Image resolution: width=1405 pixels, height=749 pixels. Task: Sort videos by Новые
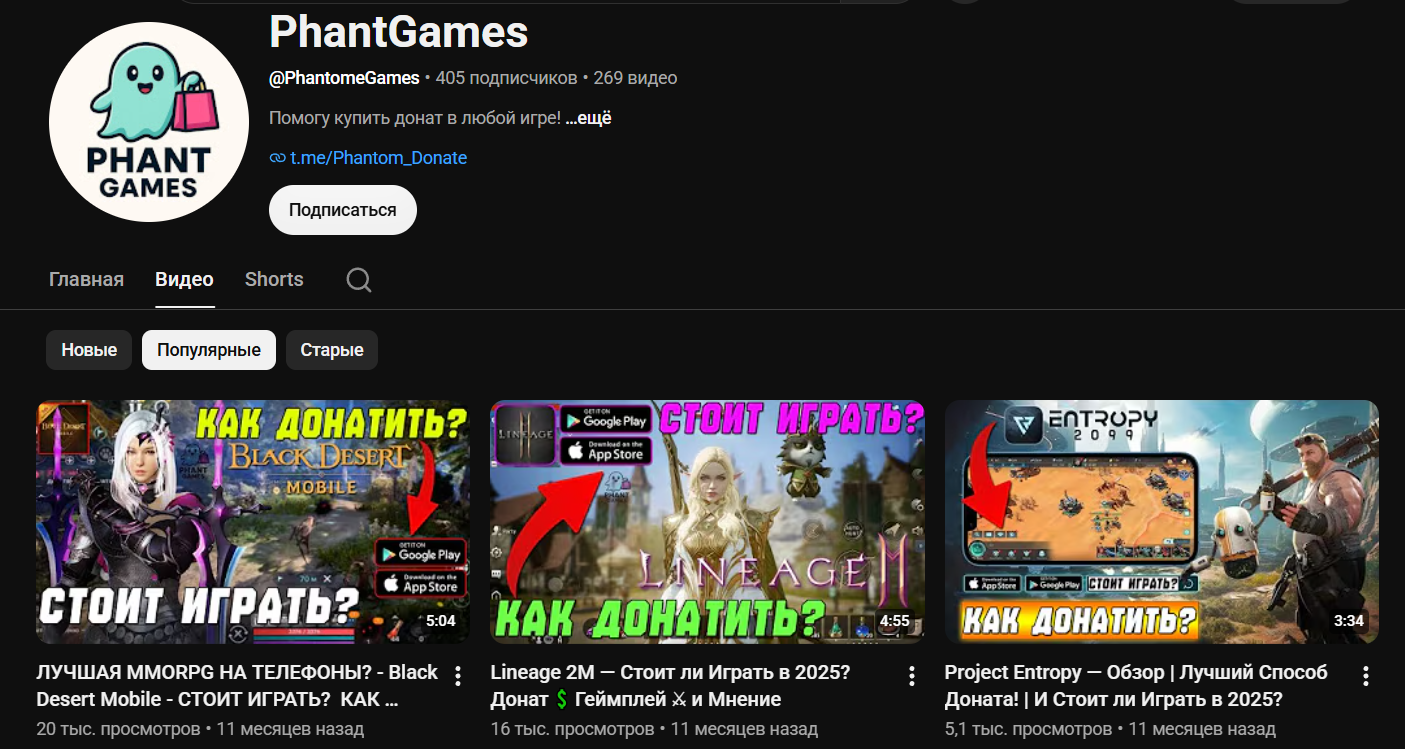[x=89, y=350]
